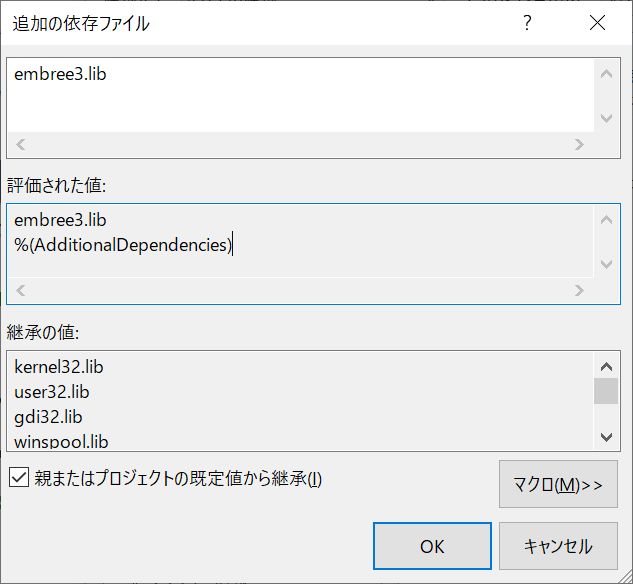Click right arrow of top edit box horizontal scrollbar

(579, 144)
